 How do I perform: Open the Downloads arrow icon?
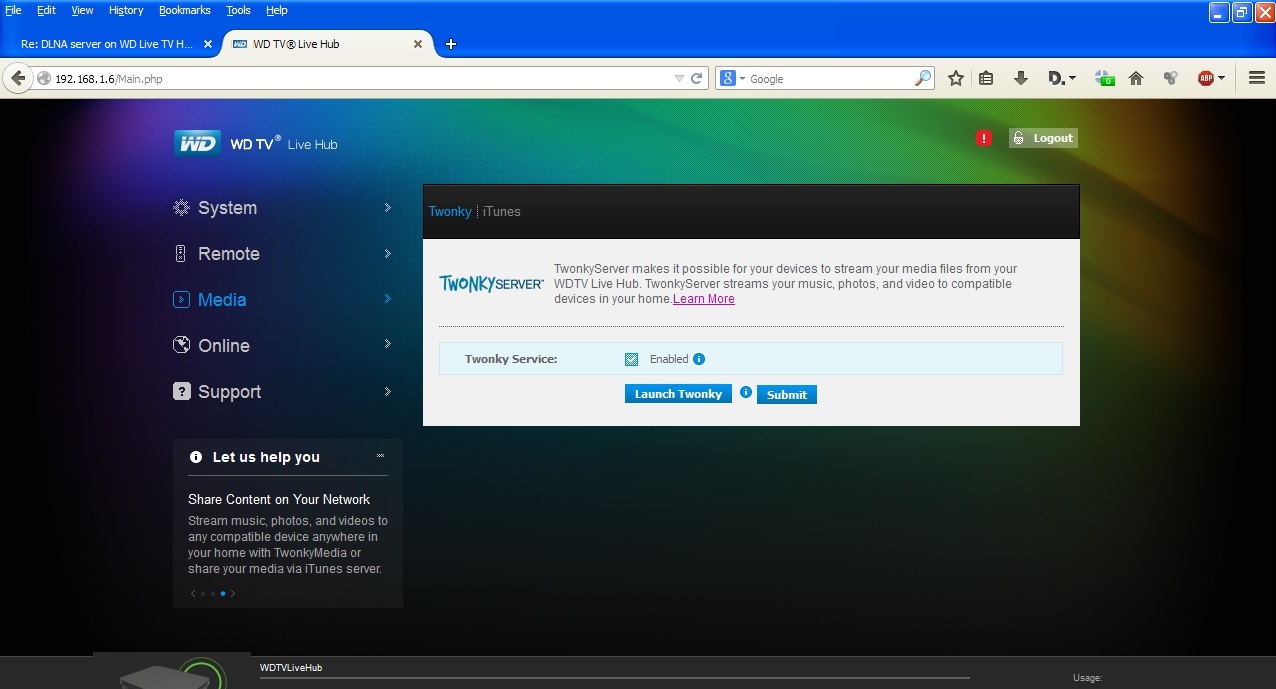tap(1020, 78)
